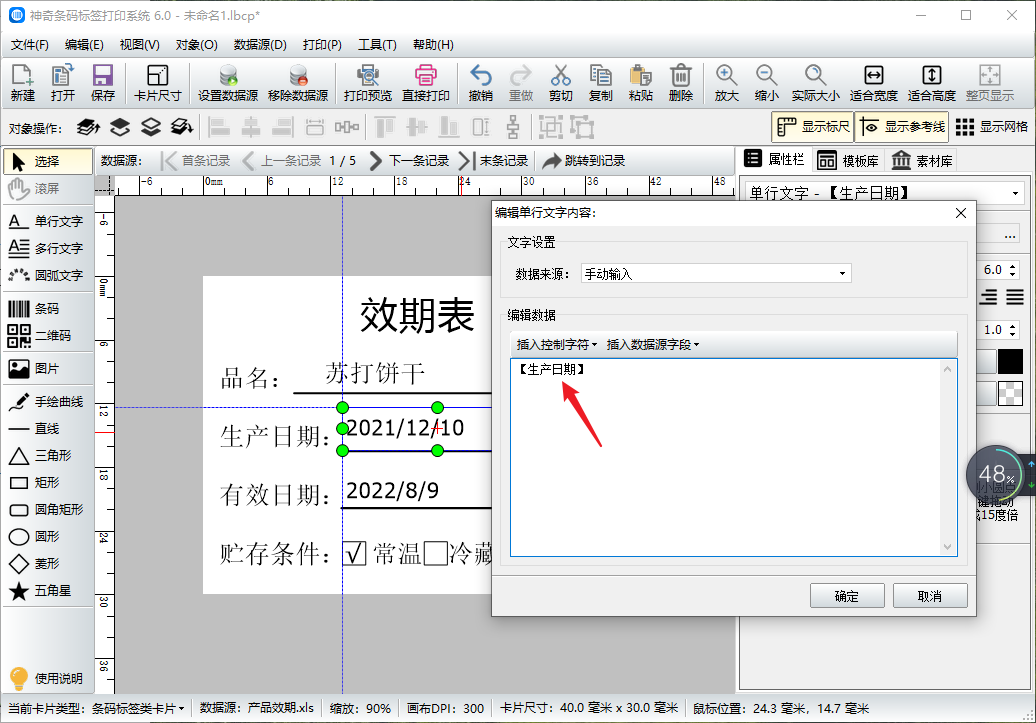This screenshot has height=723, width=1036.
Task: Click the 新建 (New) toolbar icon
Action: tap(22, 83)
